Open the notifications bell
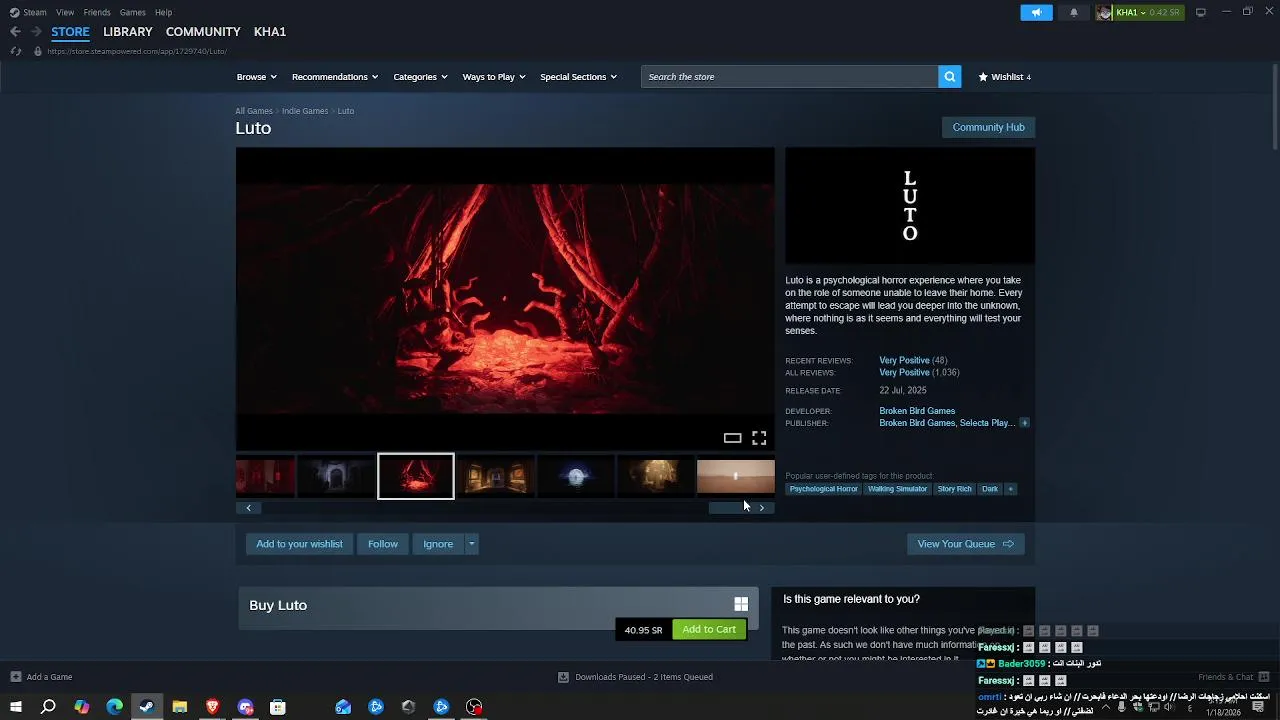 click(x=1074, y=12)
